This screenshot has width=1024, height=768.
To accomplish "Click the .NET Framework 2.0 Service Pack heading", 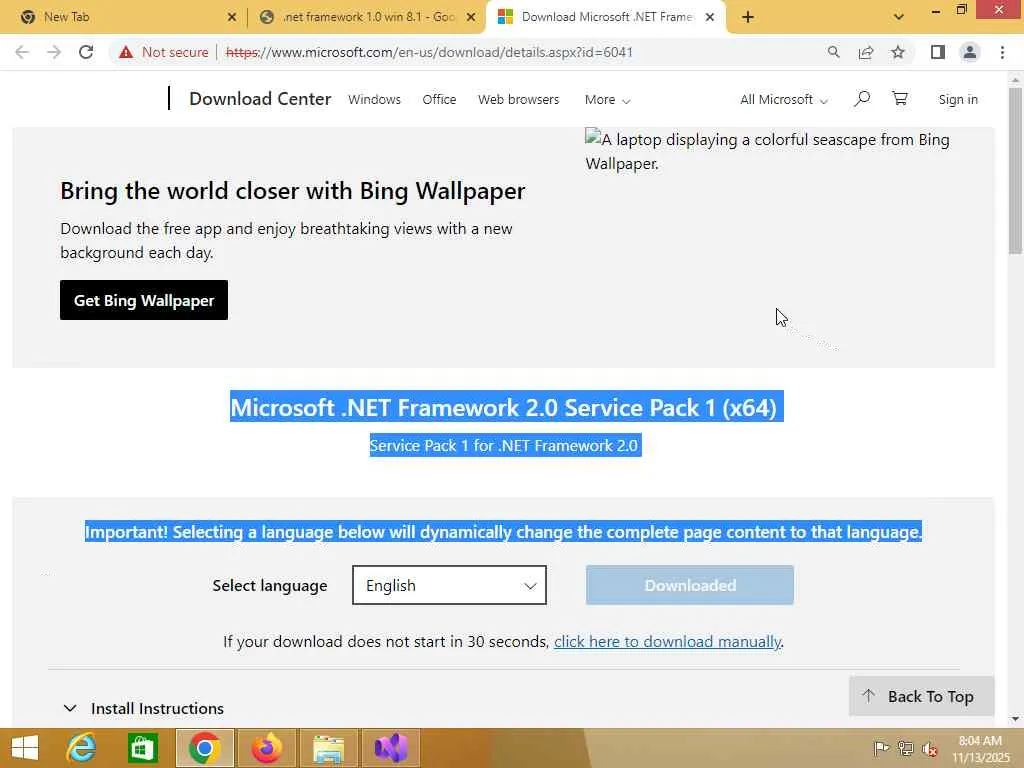I will click(x=506, y=407).
